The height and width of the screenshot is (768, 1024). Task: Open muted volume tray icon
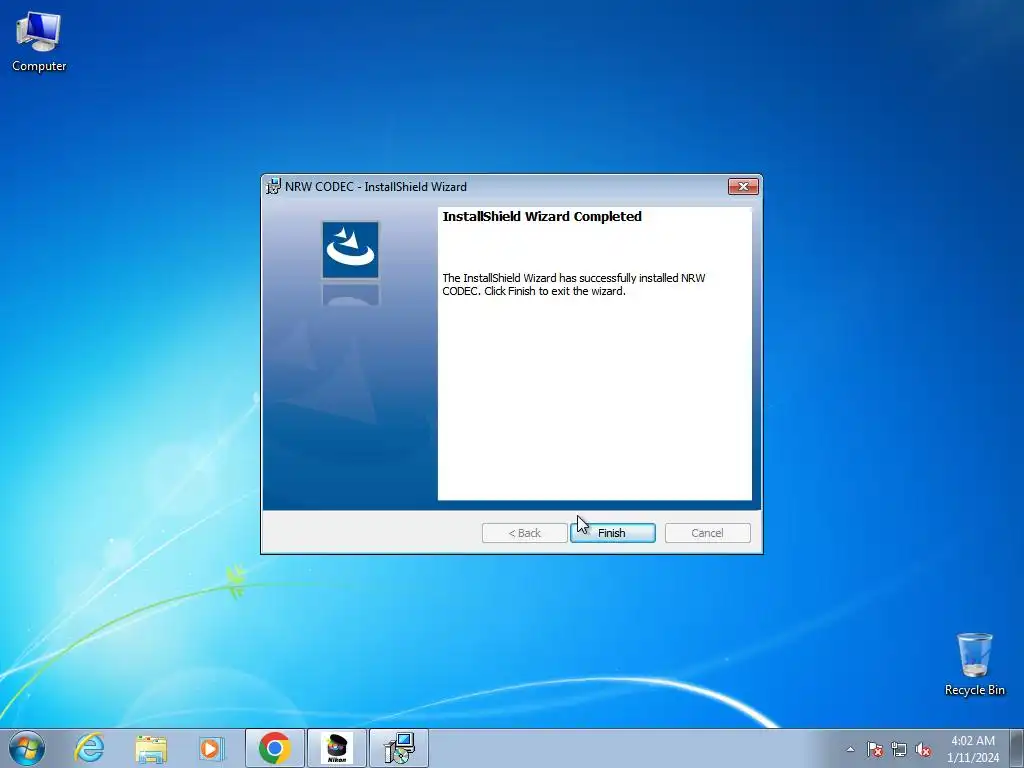pyautogui.click(x=923, y=750)
